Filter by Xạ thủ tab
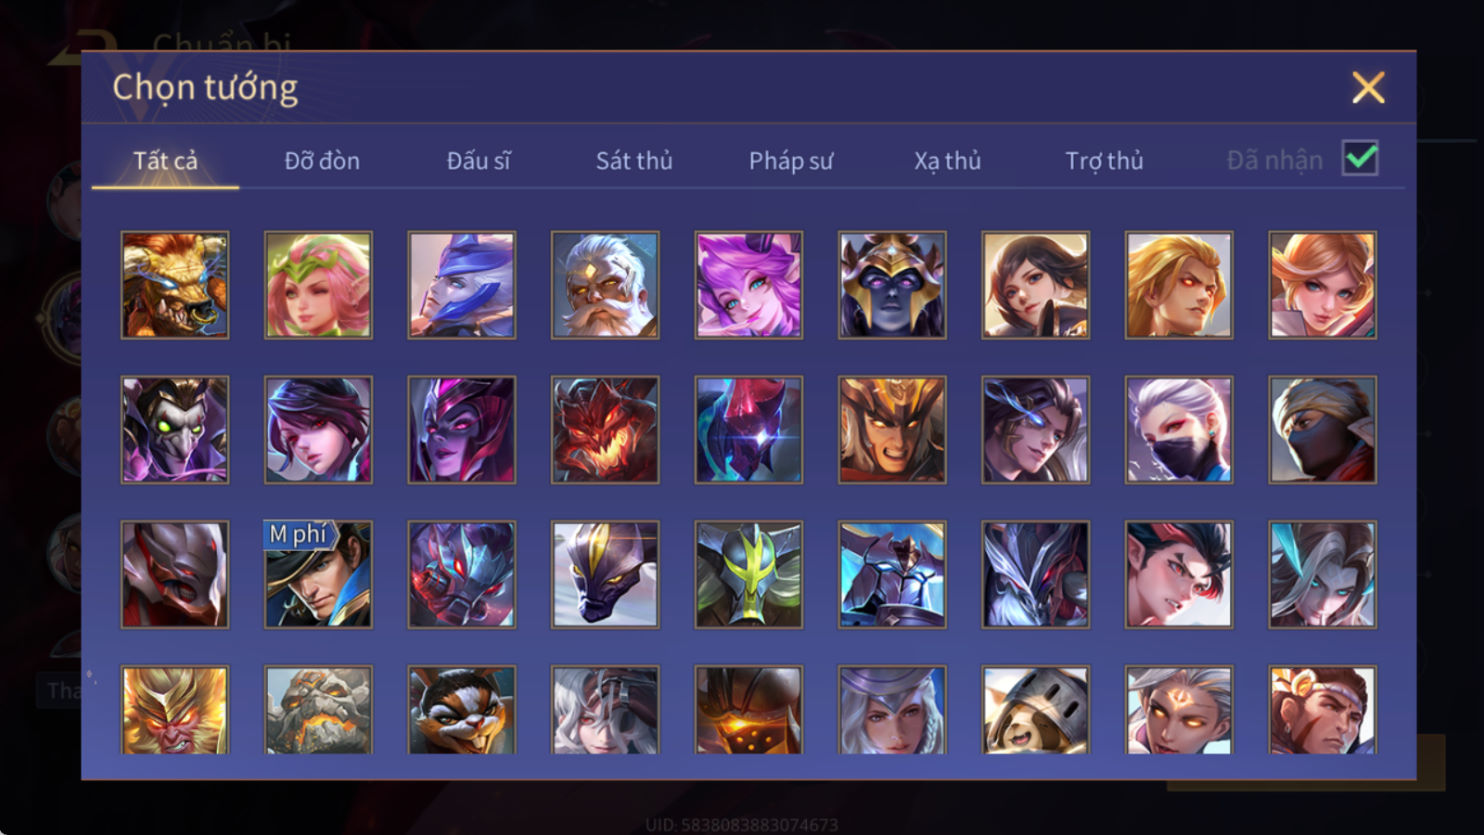This screenshot has width=1484, height=835. tap(947, 160)
